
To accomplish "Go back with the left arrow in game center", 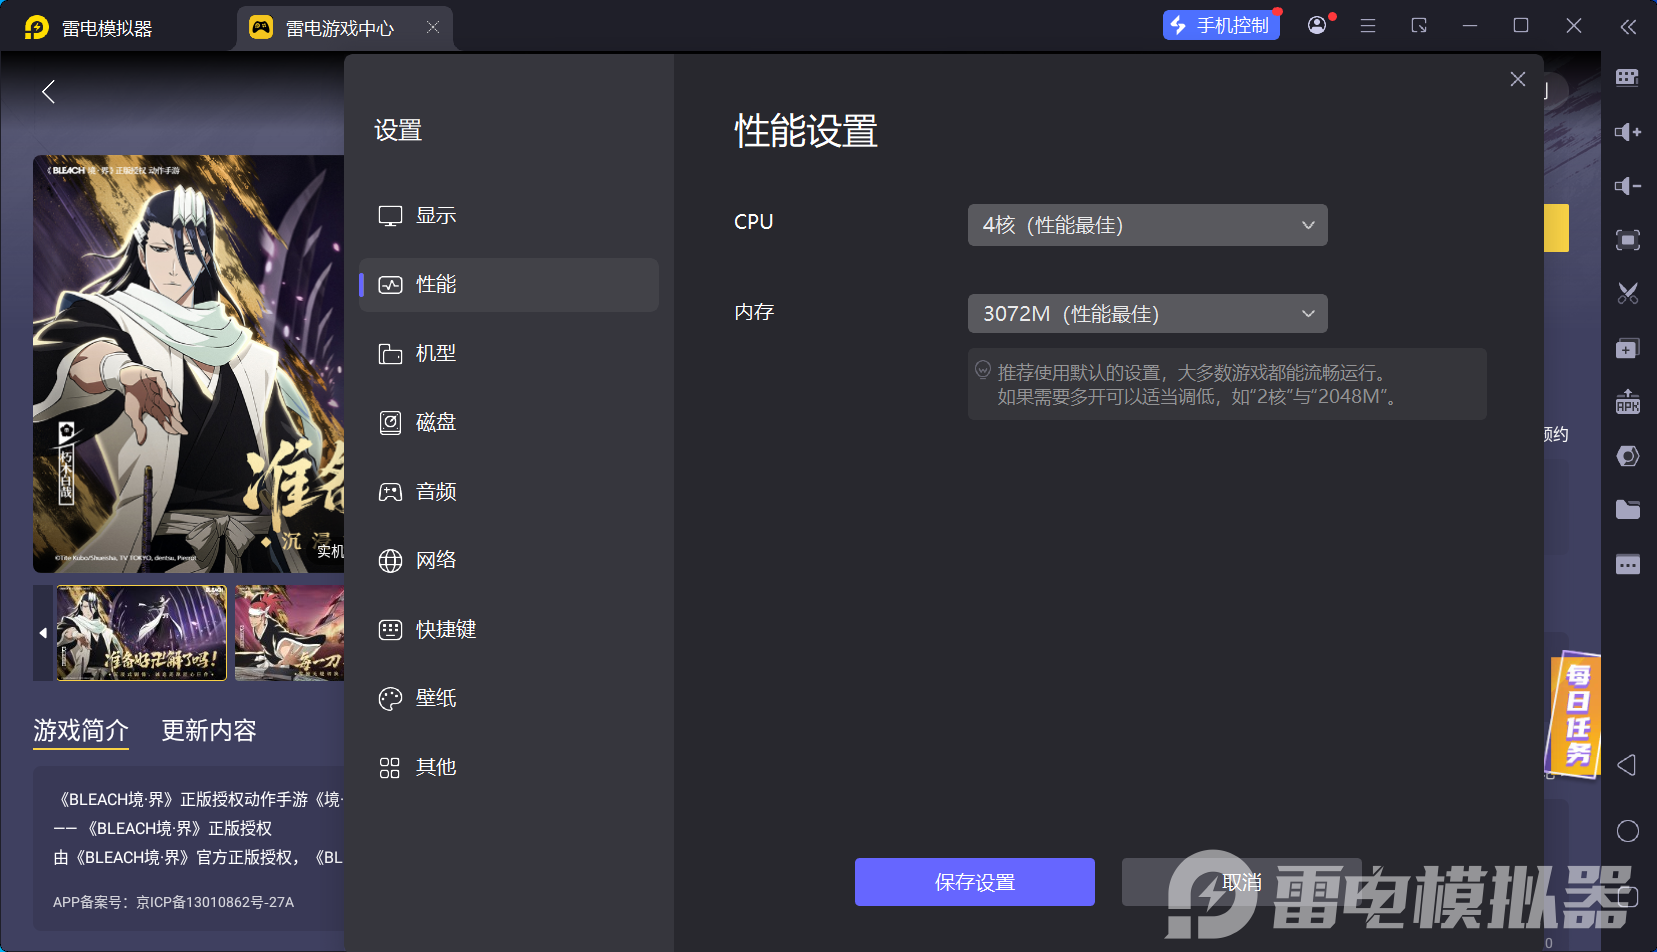I will (x=48, y=92).
